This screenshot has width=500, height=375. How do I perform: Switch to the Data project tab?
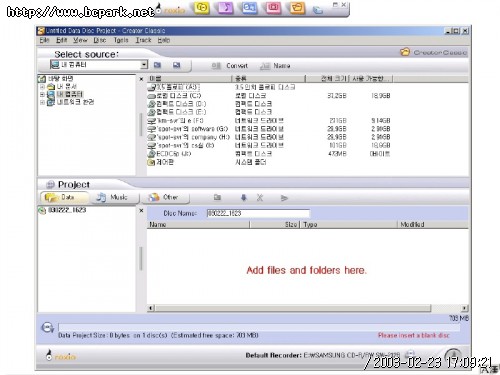tap(64, 197)
